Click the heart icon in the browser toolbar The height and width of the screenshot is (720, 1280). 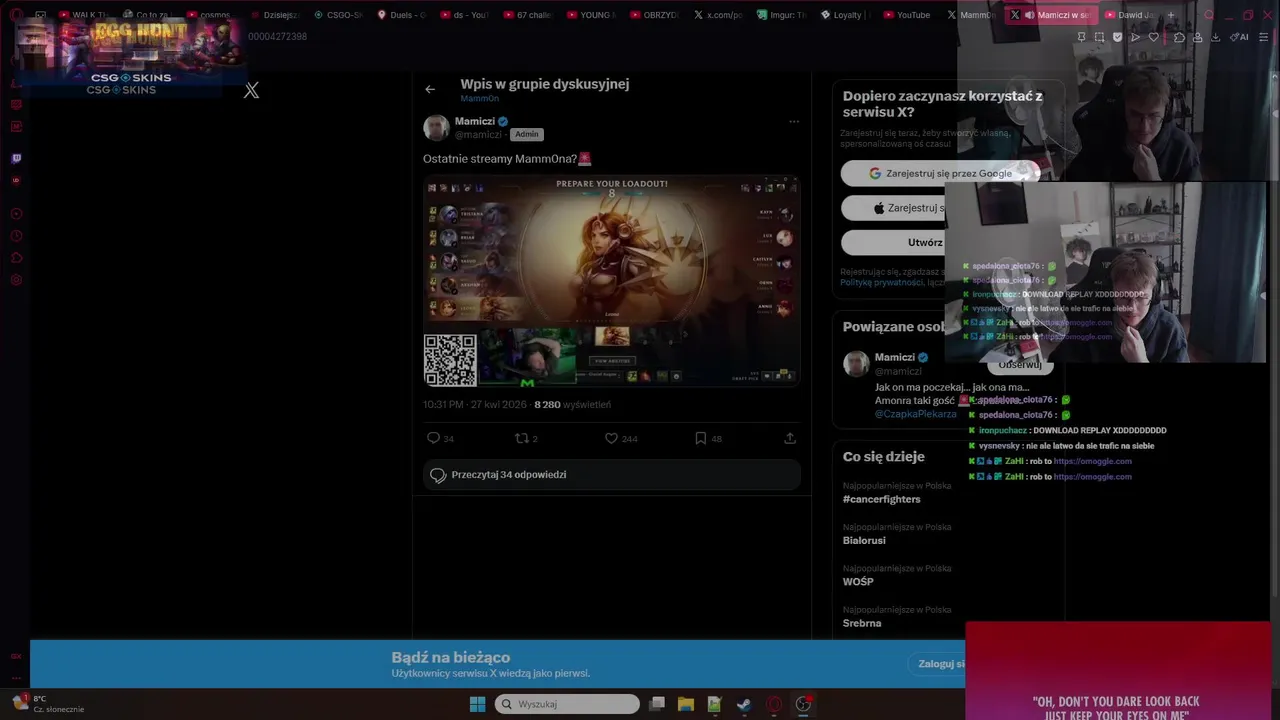tap(1153, 37)
